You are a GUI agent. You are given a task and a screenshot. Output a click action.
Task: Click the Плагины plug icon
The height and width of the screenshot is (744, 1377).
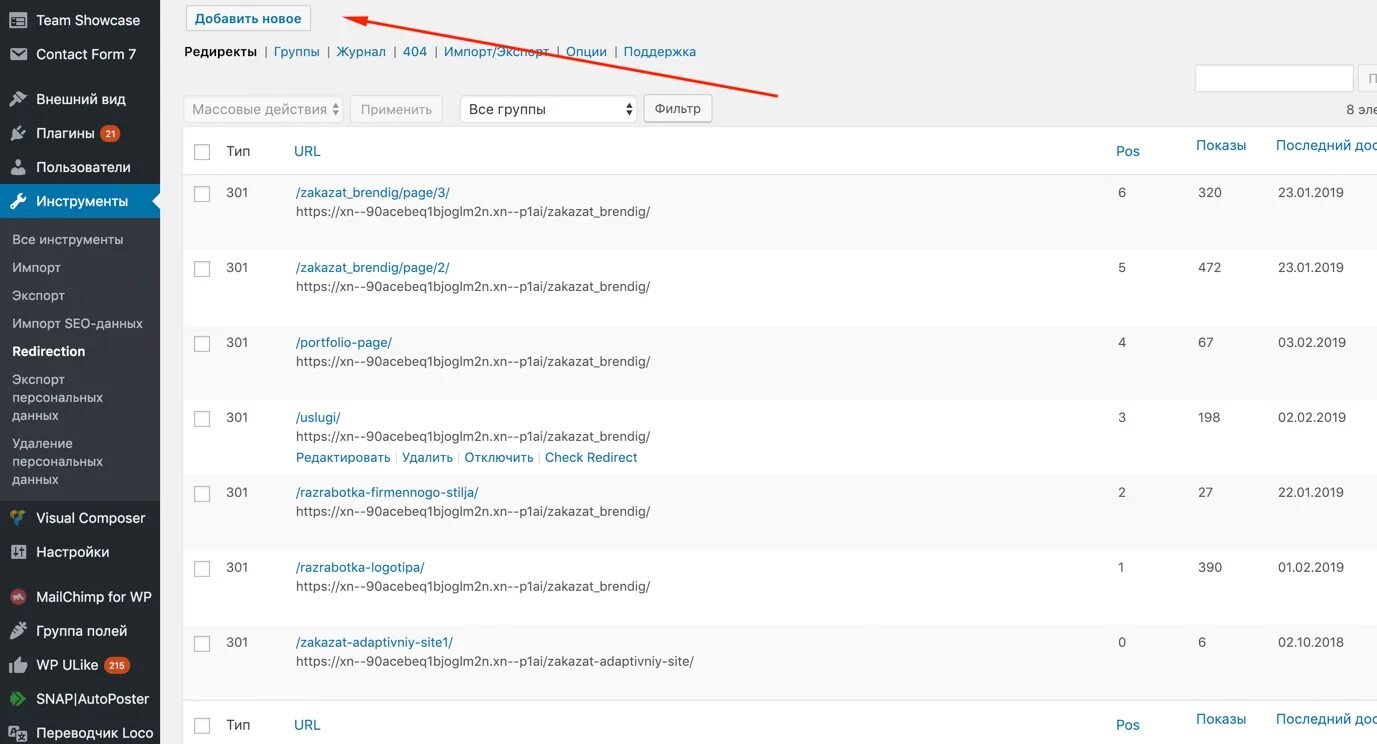point(18,133)
